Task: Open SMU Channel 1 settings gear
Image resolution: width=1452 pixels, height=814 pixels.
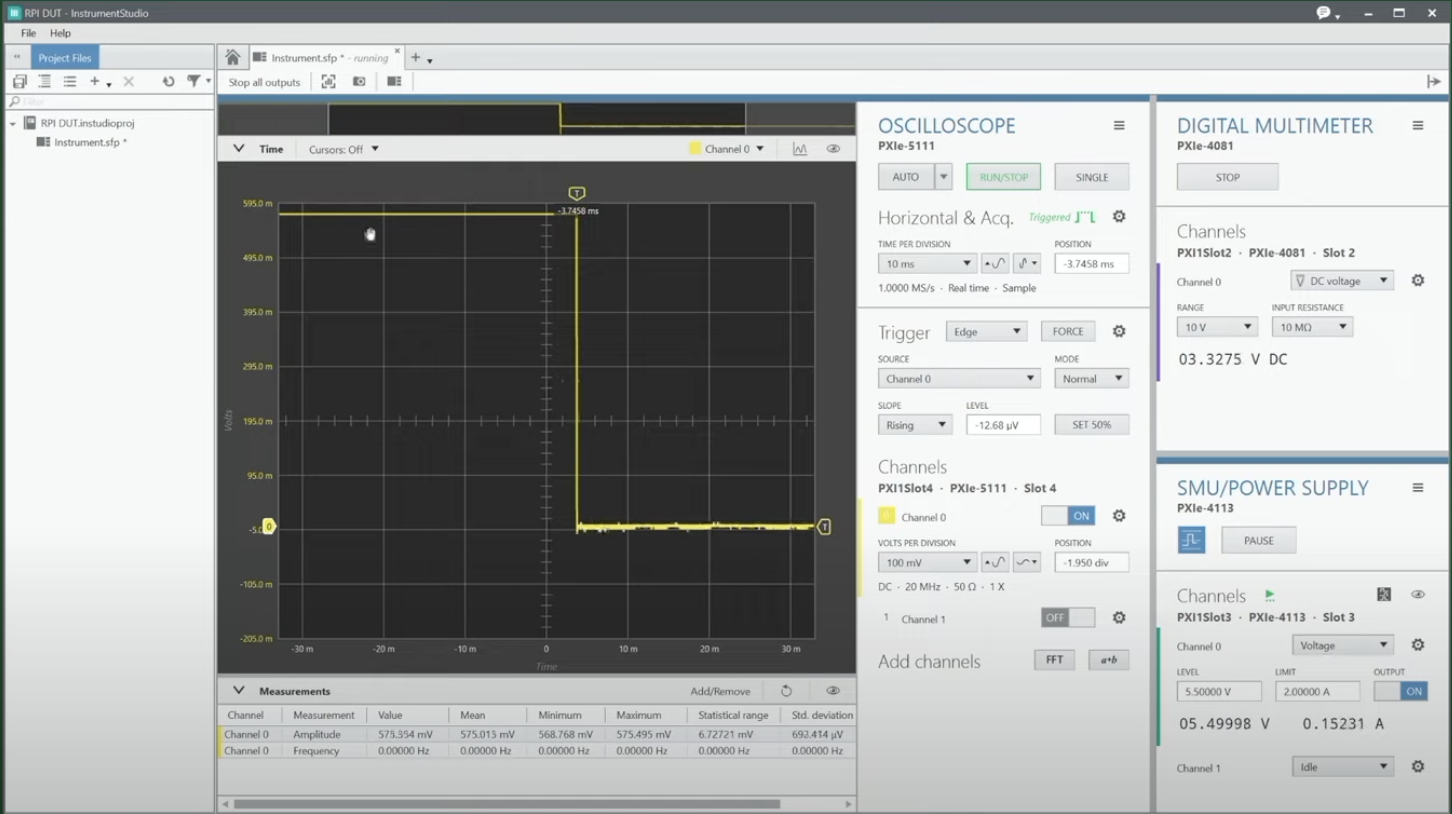Action: [x=1418, y=767]
